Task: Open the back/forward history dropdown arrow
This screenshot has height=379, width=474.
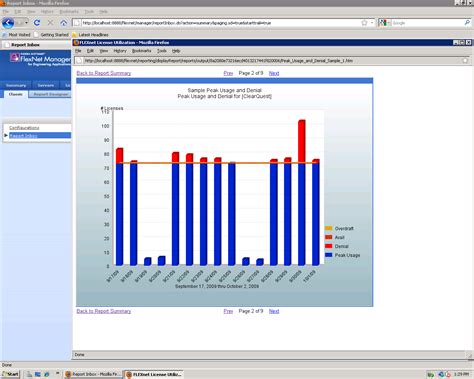Action: (x=27, y=23)
